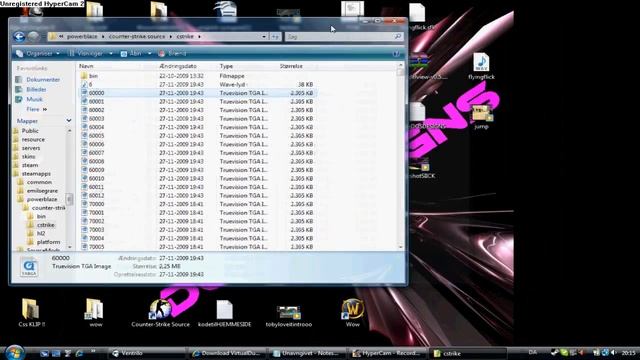Click the powerblaze breadcrumb segment
The height and width of the screenshot is (360, 640).
(x=82, y=37)
